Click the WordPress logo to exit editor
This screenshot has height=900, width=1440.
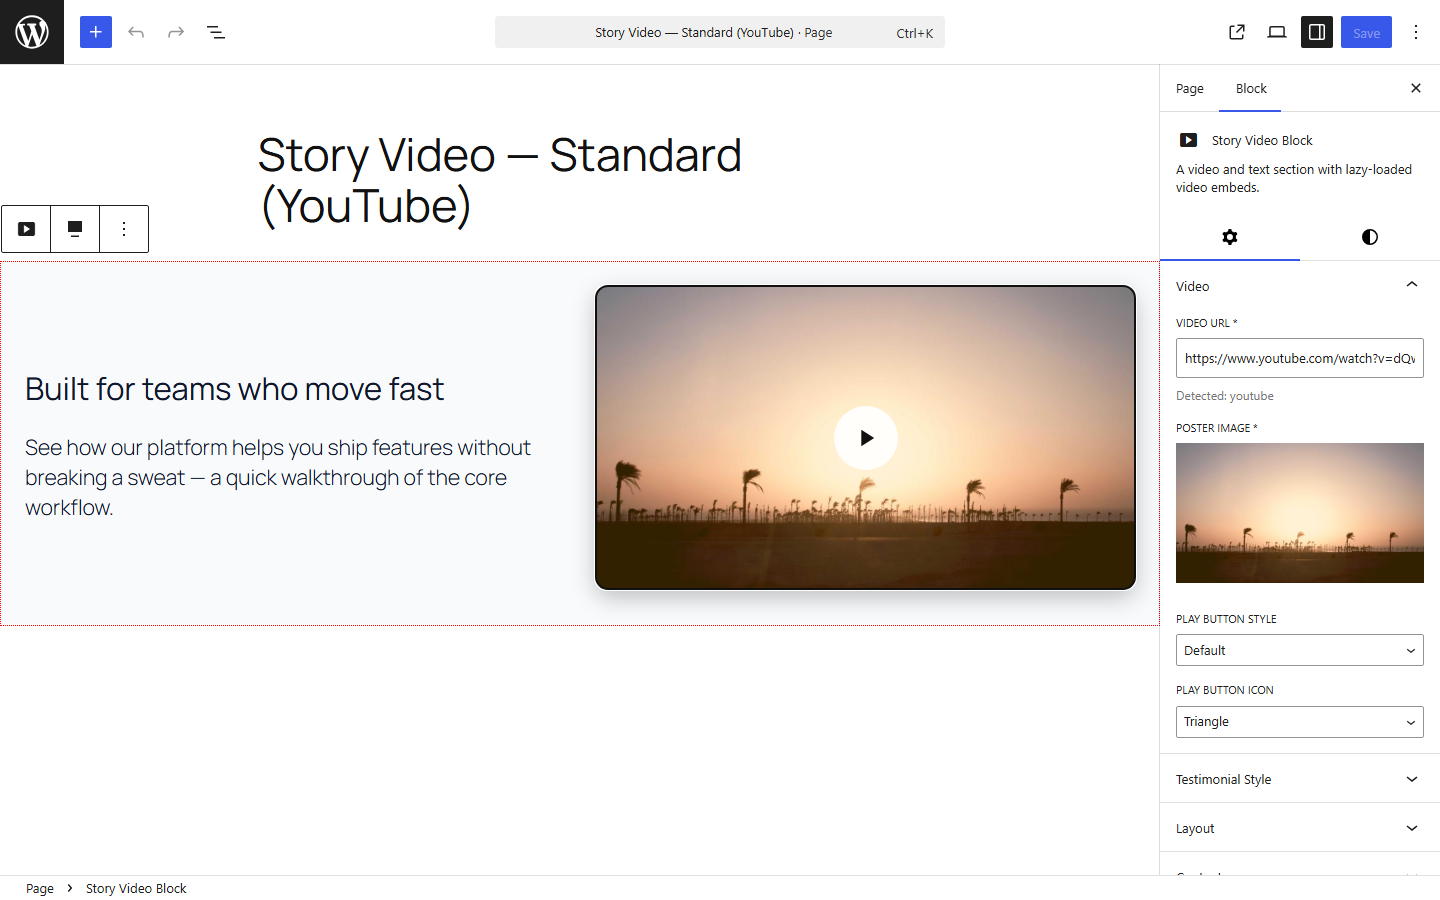32,32
